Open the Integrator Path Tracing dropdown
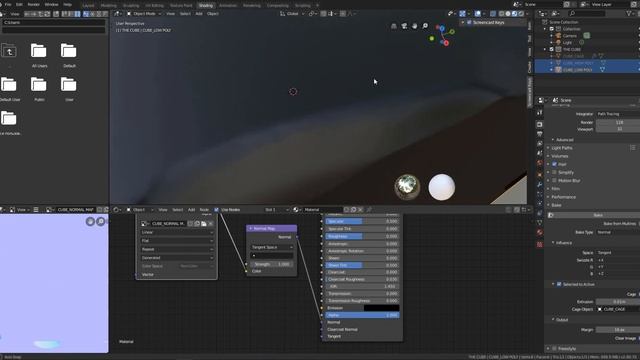This screenshot has height=360, width=640. (618, 114)
